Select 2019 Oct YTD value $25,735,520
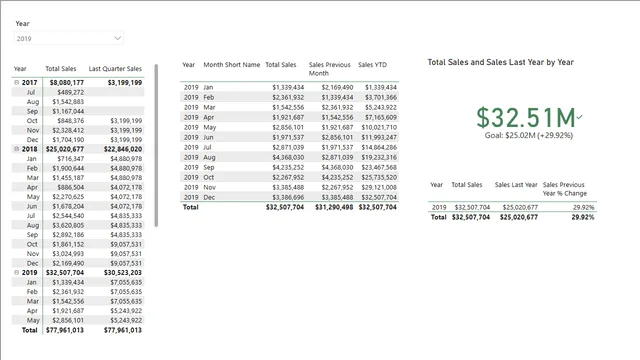This screenshot has height=360, width=640. click(x=379, y=177)
